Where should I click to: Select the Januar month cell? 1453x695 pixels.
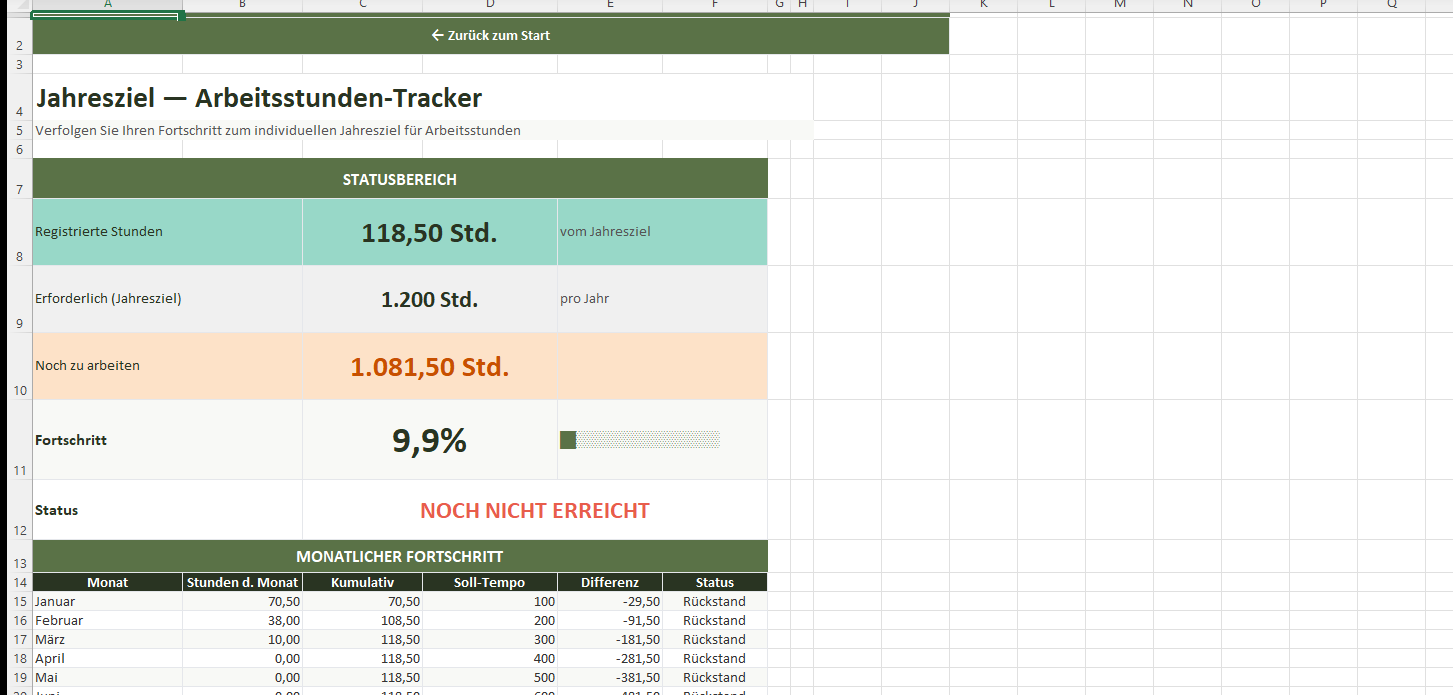[x=107, y=602]
